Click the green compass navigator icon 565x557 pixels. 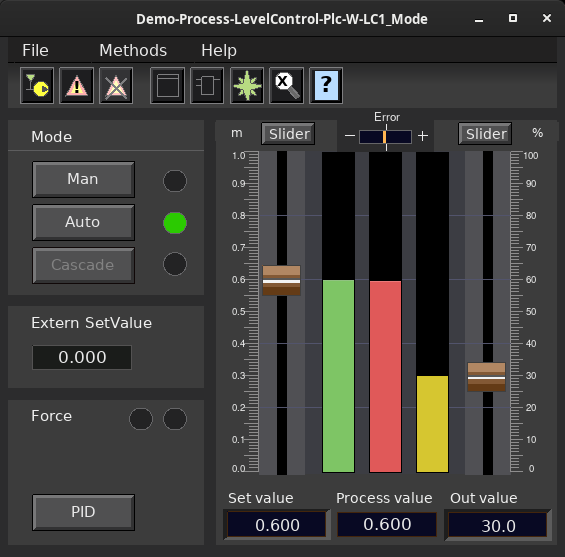pos(247,85)
